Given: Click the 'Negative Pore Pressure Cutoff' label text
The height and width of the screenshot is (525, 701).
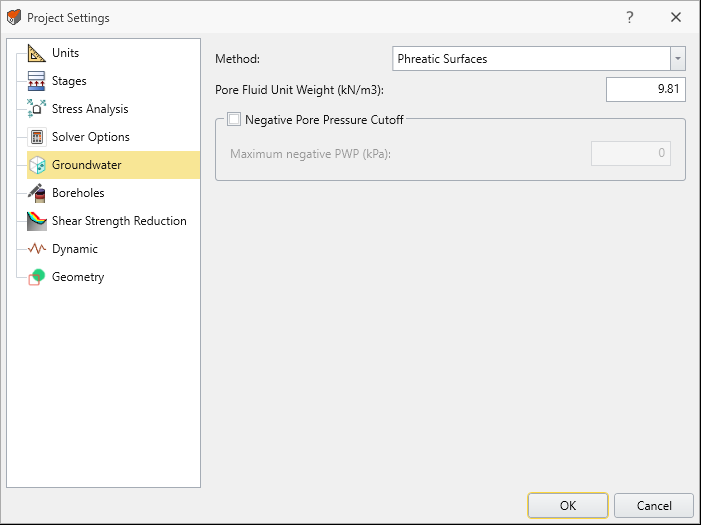Looking at the screenshot, I should [324, 120].
